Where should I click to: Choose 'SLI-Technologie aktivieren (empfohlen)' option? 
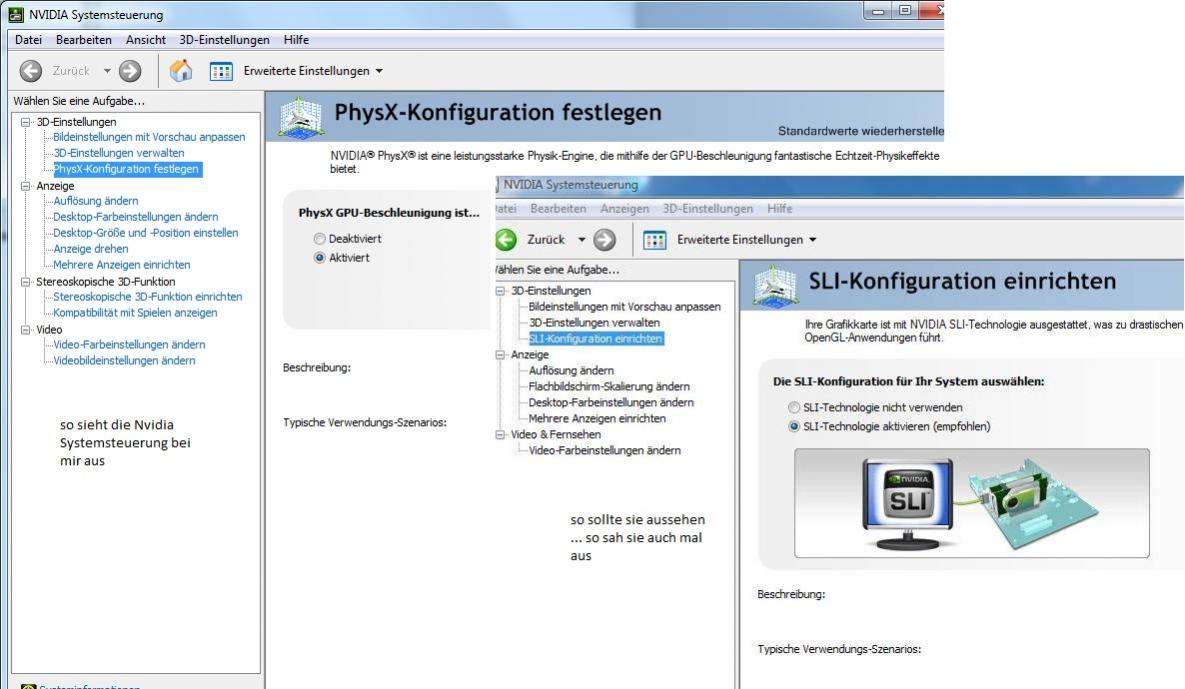tap(794, 426)
